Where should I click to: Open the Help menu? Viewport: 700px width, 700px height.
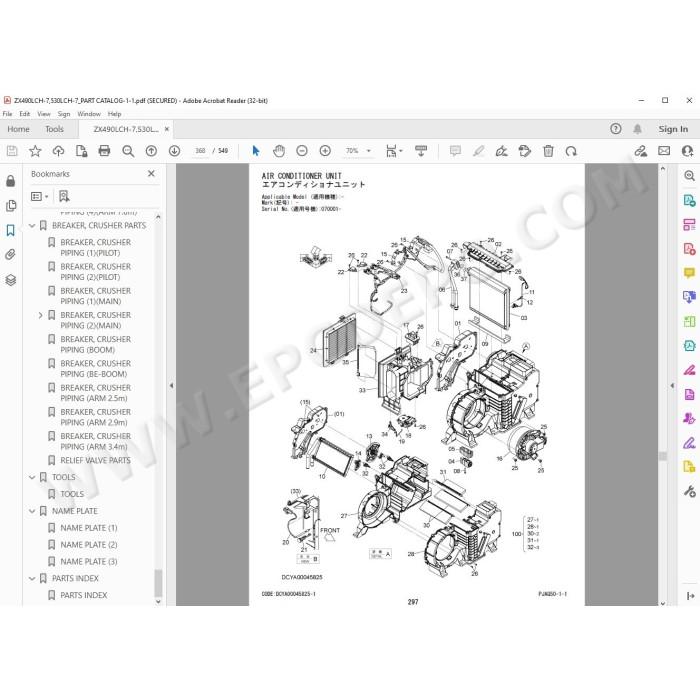pyautogui.click(x=114, y=114)
